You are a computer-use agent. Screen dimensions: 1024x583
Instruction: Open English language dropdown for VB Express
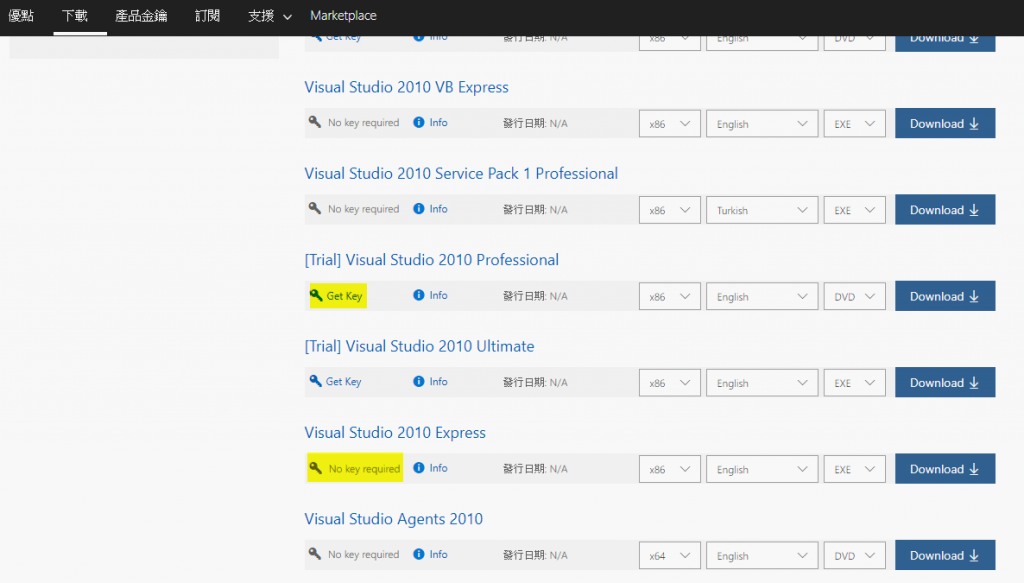point(761,123)
